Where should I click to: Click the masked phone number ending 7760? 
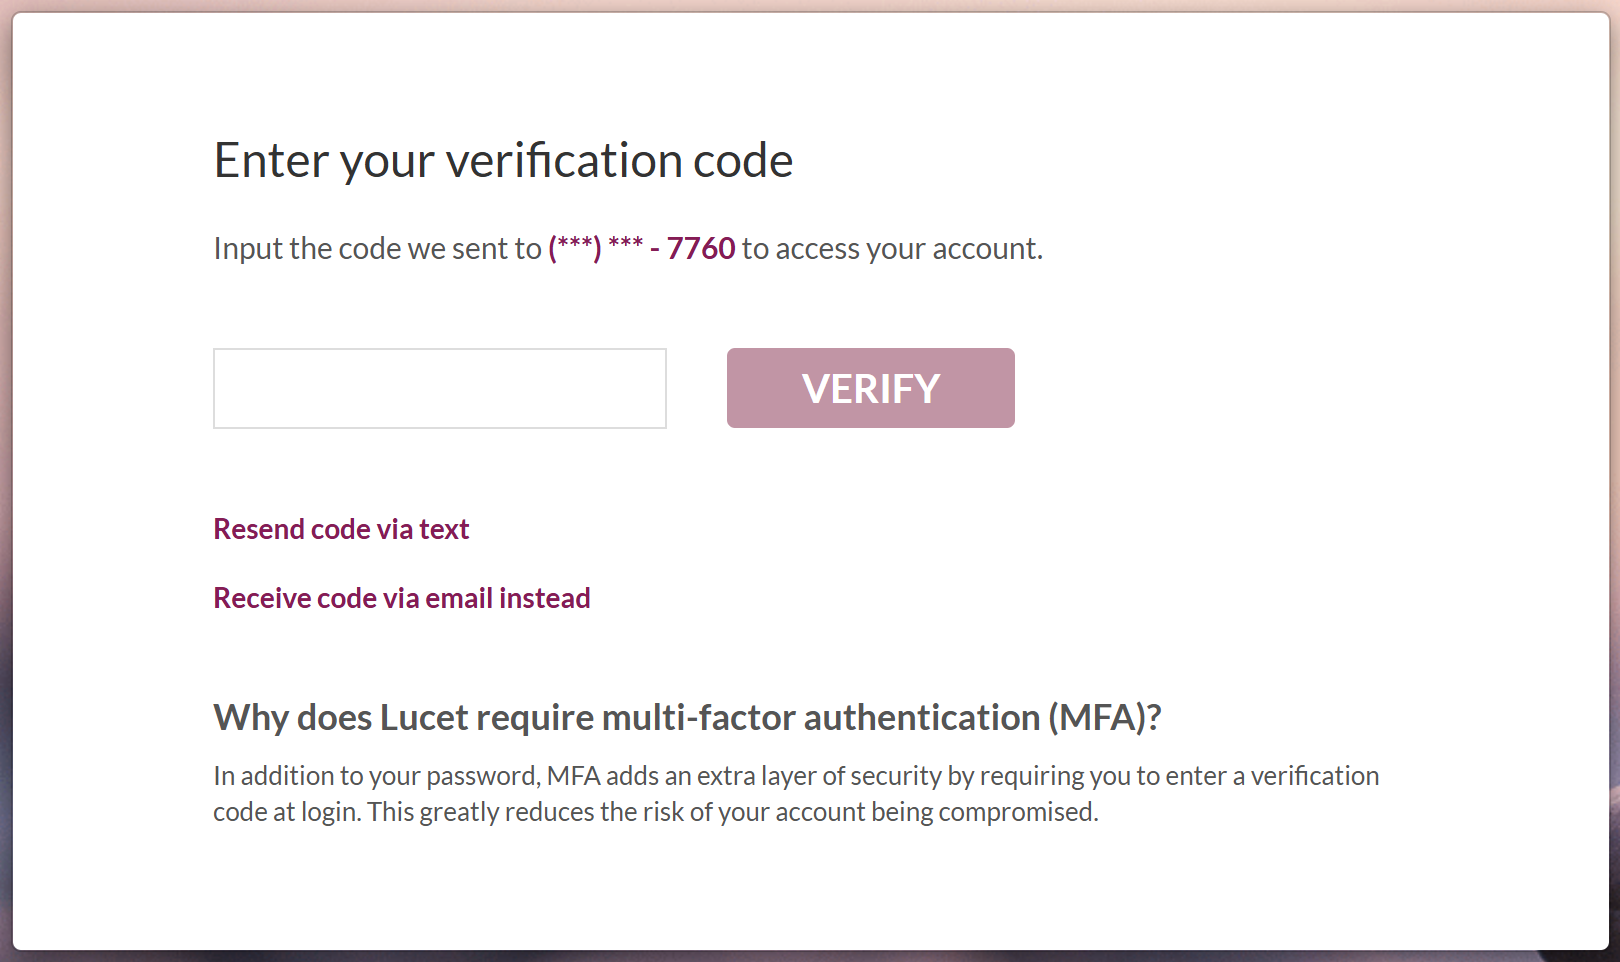(641, 248)
